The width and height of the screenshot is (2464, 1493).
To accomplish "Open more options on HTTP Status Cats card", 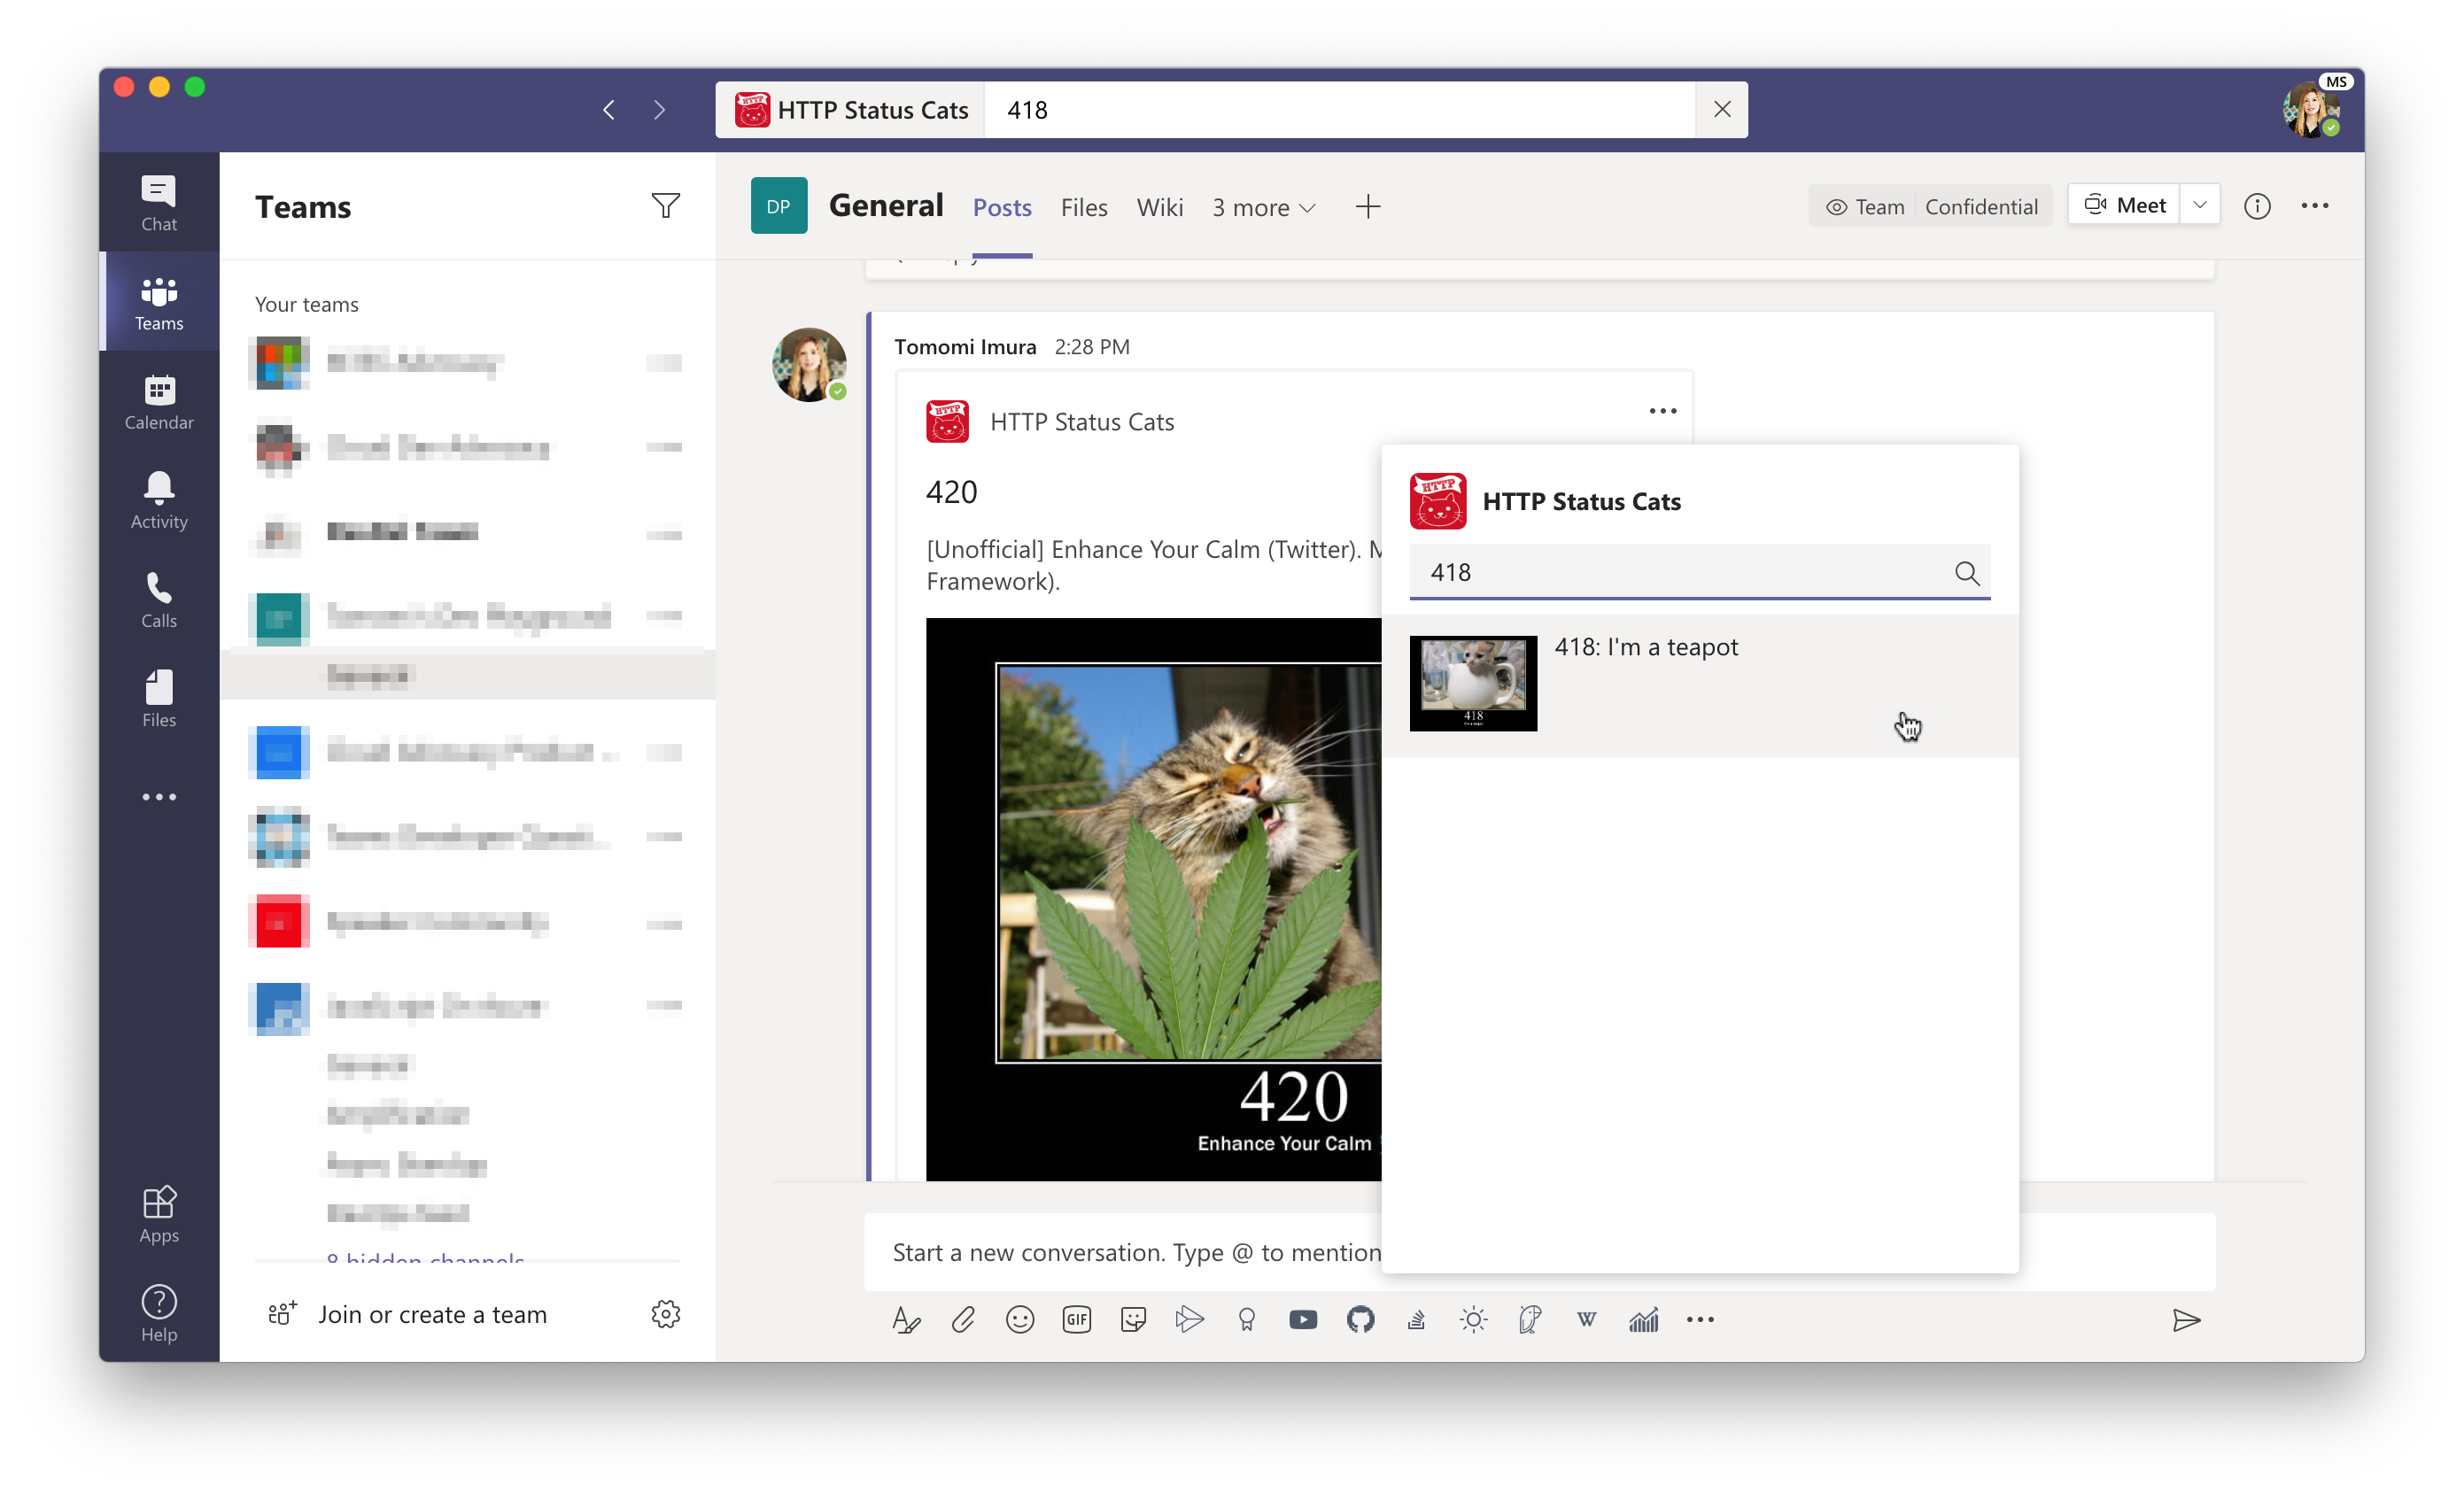I will click(1662, 411).
